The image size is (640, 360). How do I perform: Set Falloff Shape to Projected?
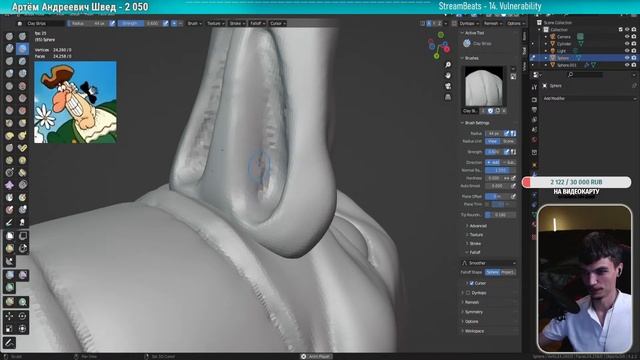click(508, 272)
